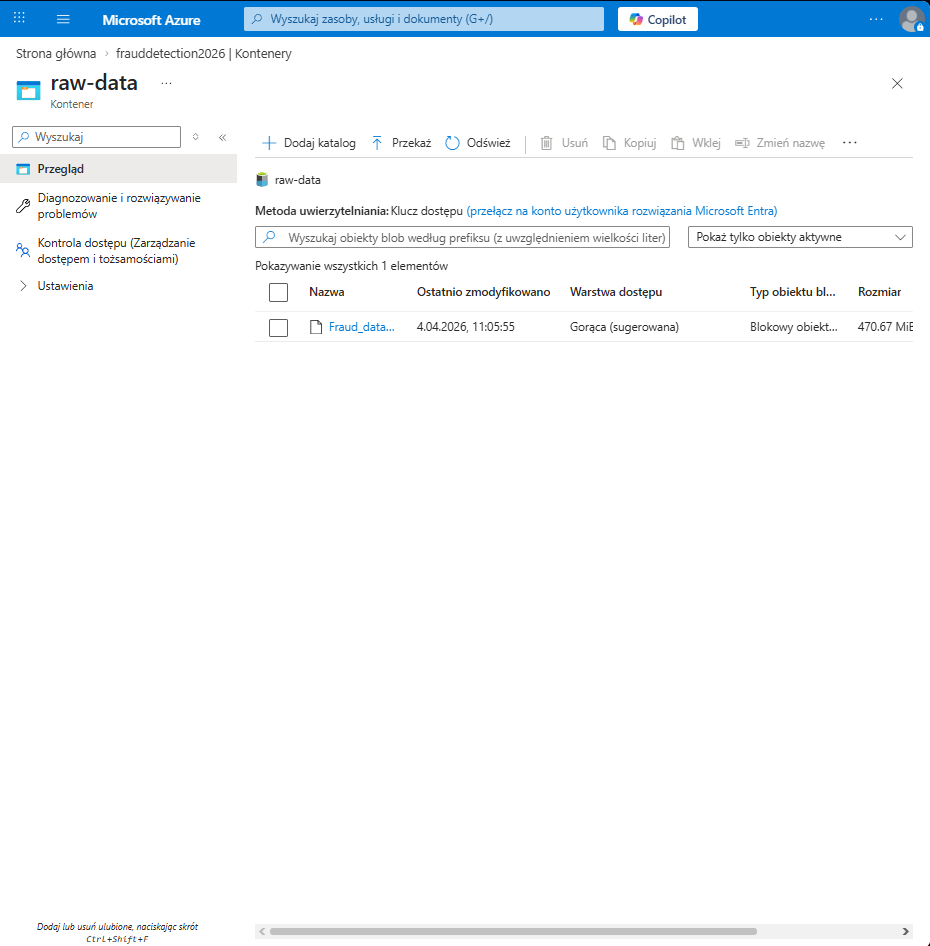Viewport: 930px width, 946px height.
Task: Select the Fraud_data row checkbox
Action: pos(278,328)
